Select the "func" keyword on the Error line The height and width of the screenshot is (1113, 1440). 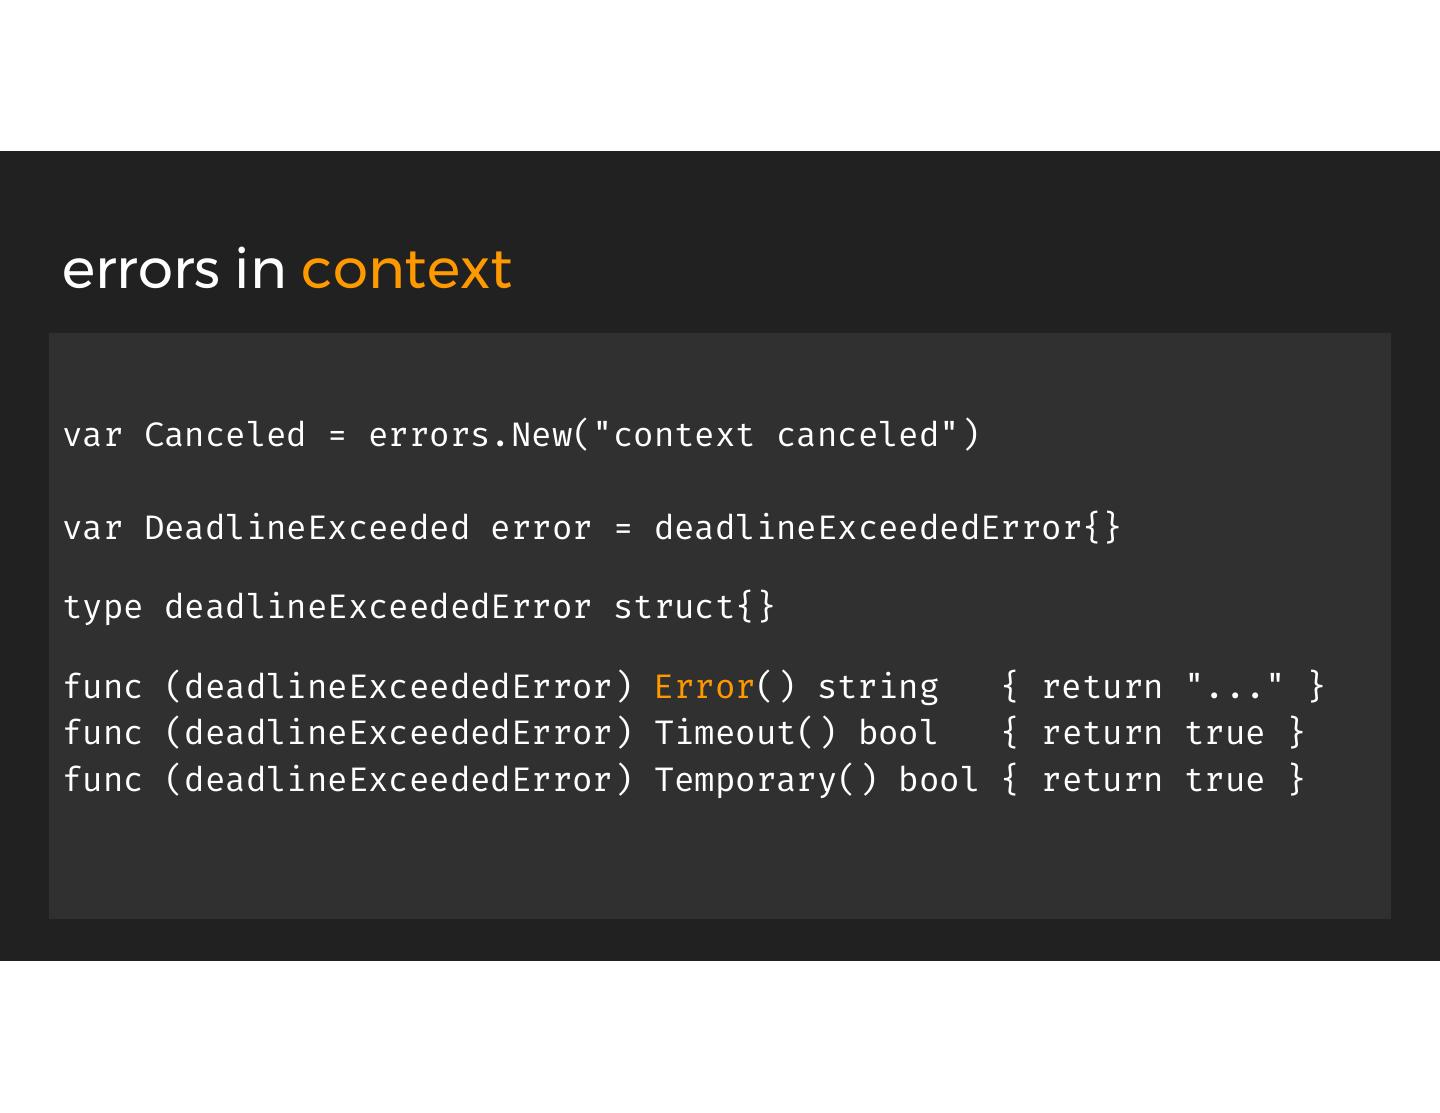tap(102, 687)
